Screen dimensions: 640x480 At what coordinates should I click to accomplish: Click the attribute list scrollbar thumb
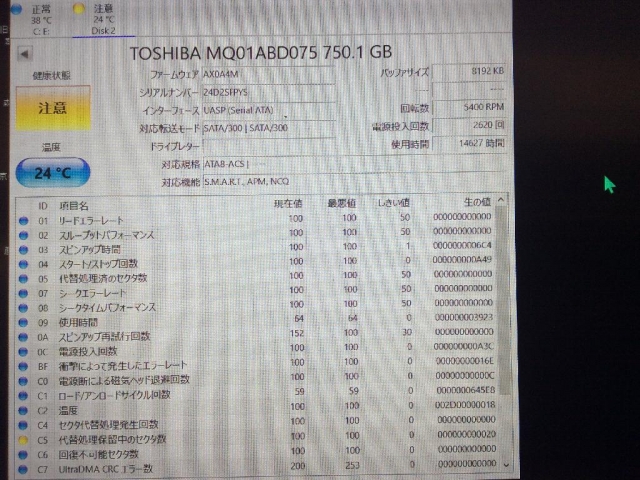point(503,300)
